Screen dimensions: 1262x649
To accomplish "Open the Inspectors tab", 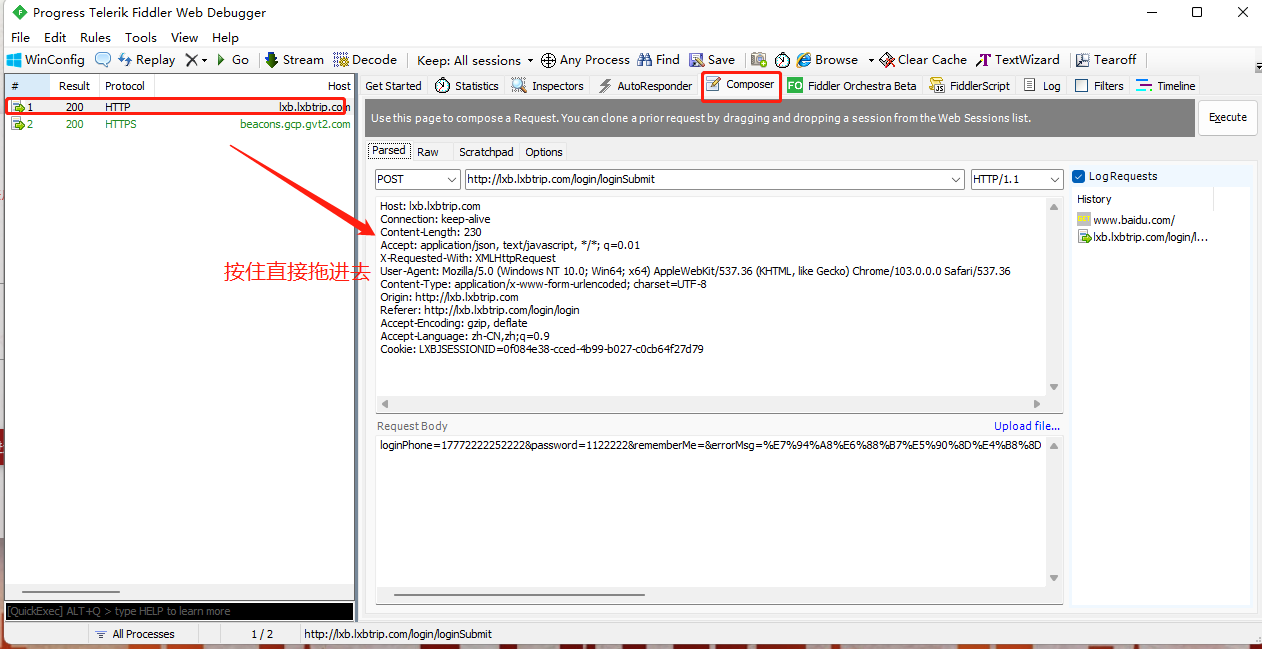I will coord(548,86).
